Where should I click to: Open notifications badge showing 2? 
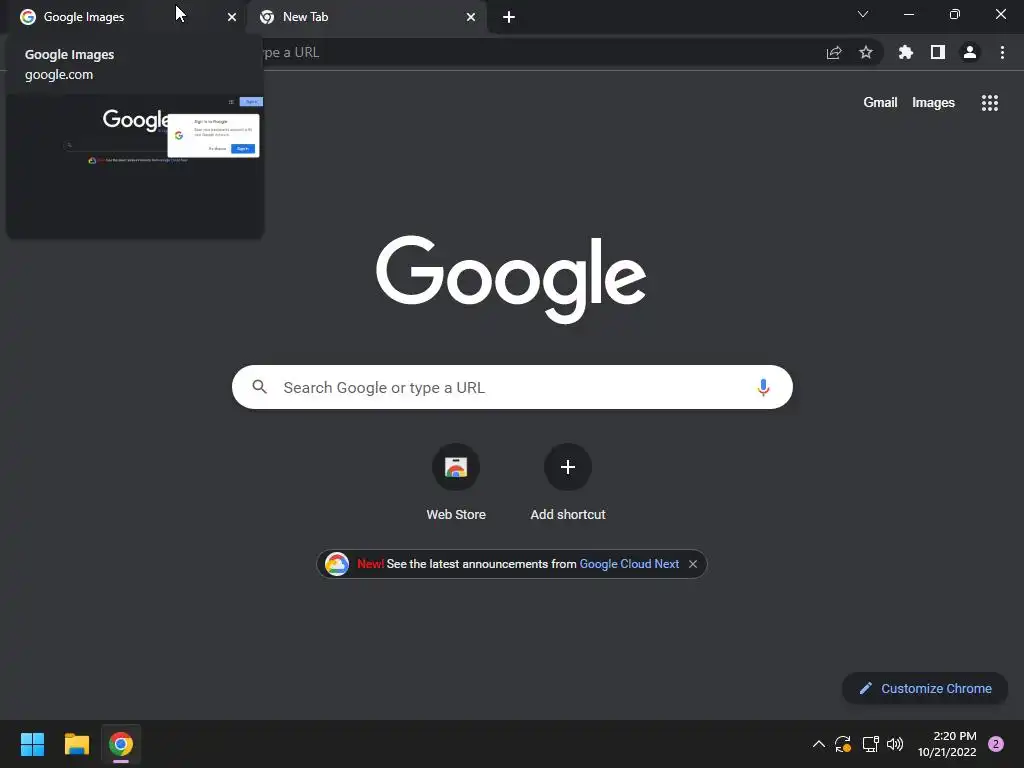[996, 744]
